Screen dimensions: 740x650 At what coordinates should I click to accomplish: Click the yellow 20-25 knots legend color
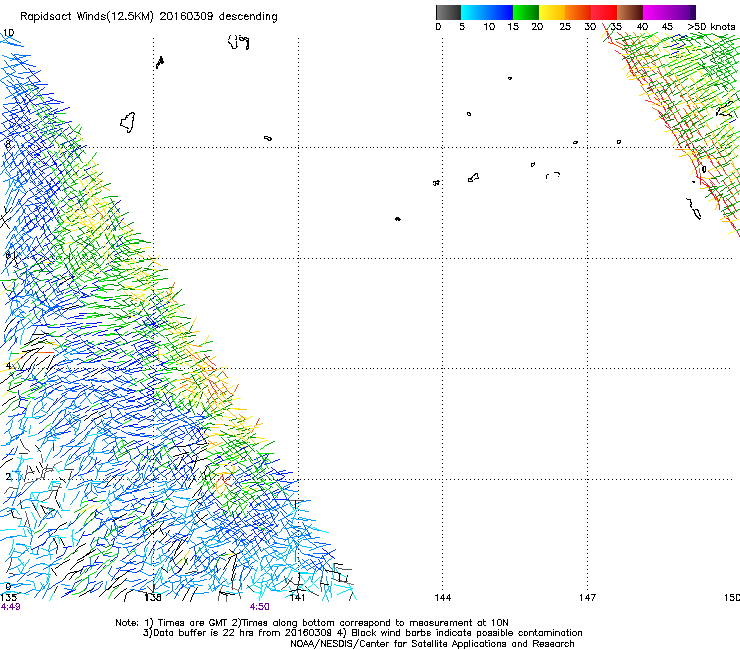click(552, 12)
